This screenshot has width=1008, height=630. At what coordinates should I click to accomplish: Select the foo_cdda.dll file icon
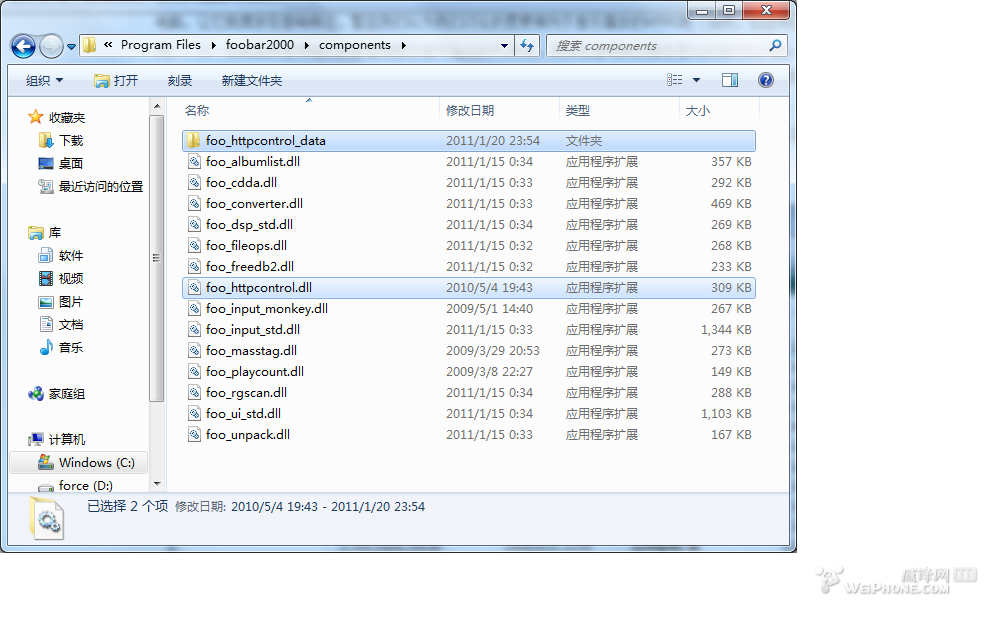[194, 183]
